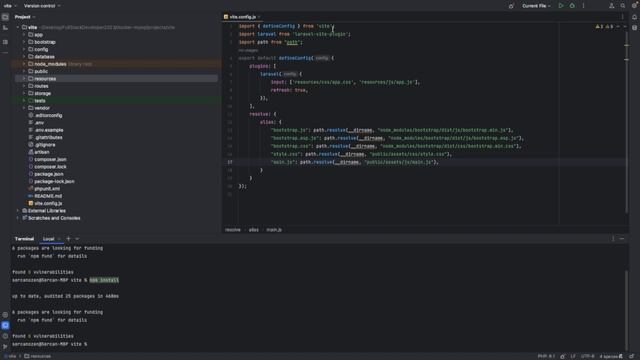This screenshot has height=360, width=640.
Task: Open the Services tool window icon
Action: click(5, 315)
